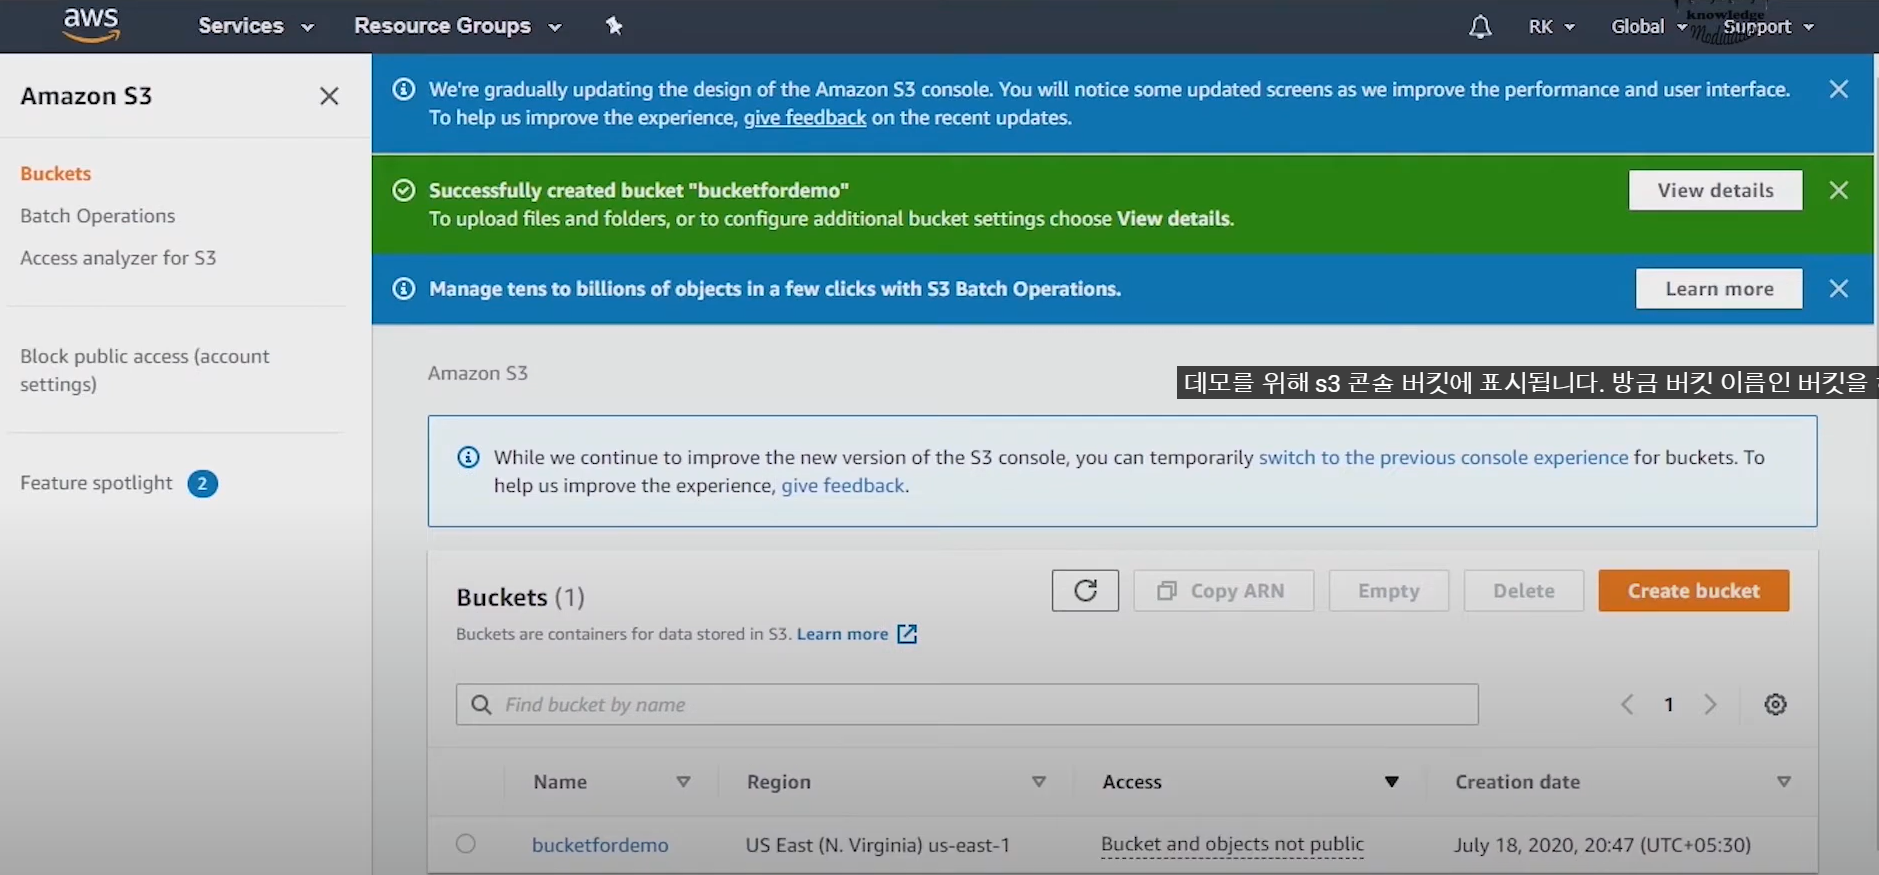Click Bucket and objects not public access text

pyautogui.click(x=1232, y=845)
